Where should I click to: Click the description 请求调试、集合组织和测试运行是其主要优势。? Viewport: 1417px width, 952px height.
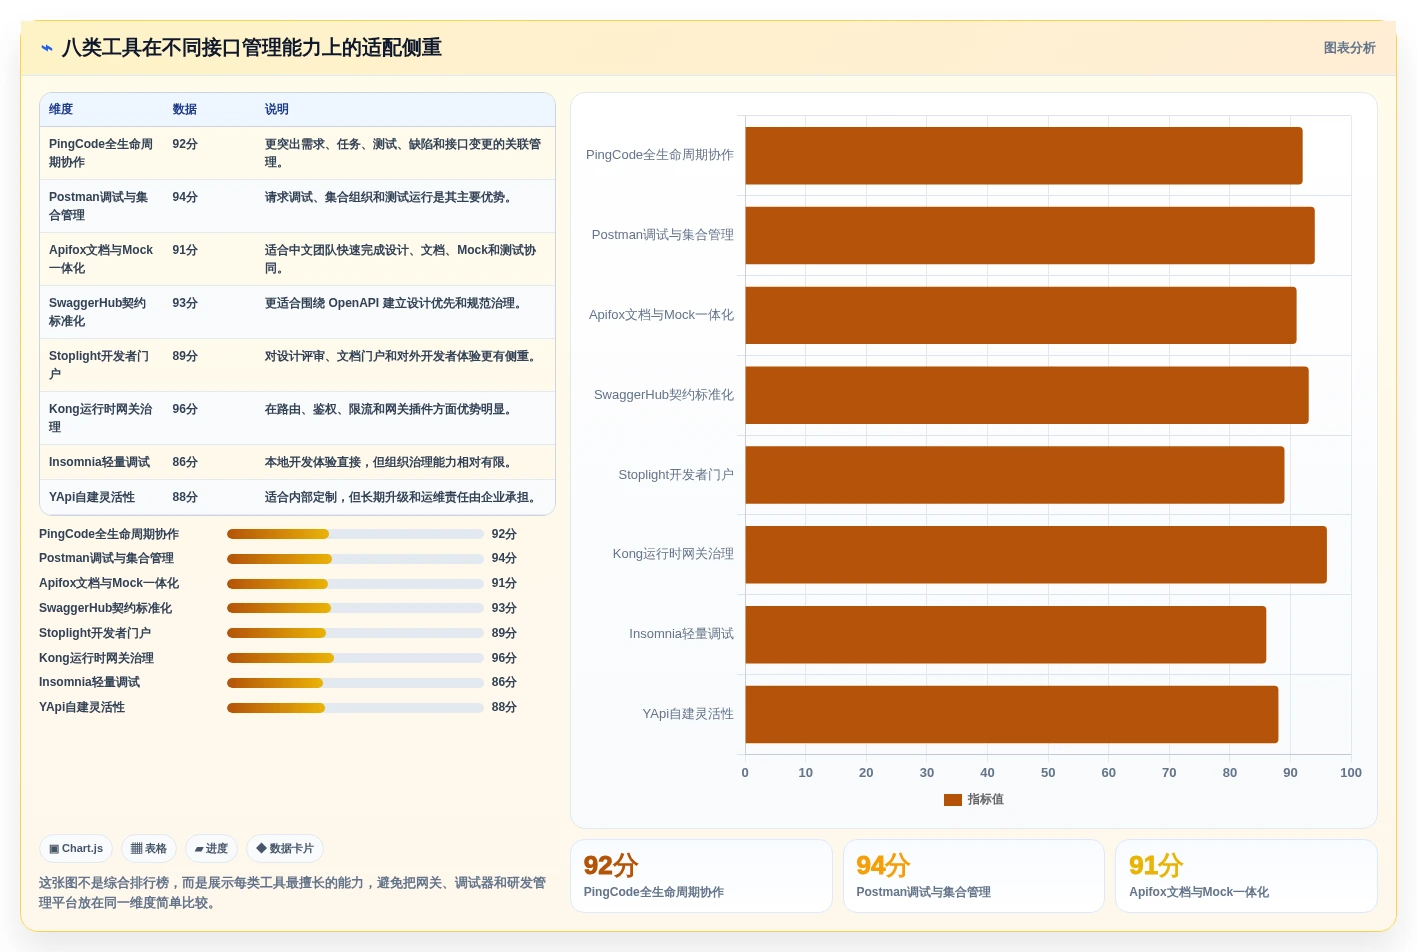(x=391, y=197)
